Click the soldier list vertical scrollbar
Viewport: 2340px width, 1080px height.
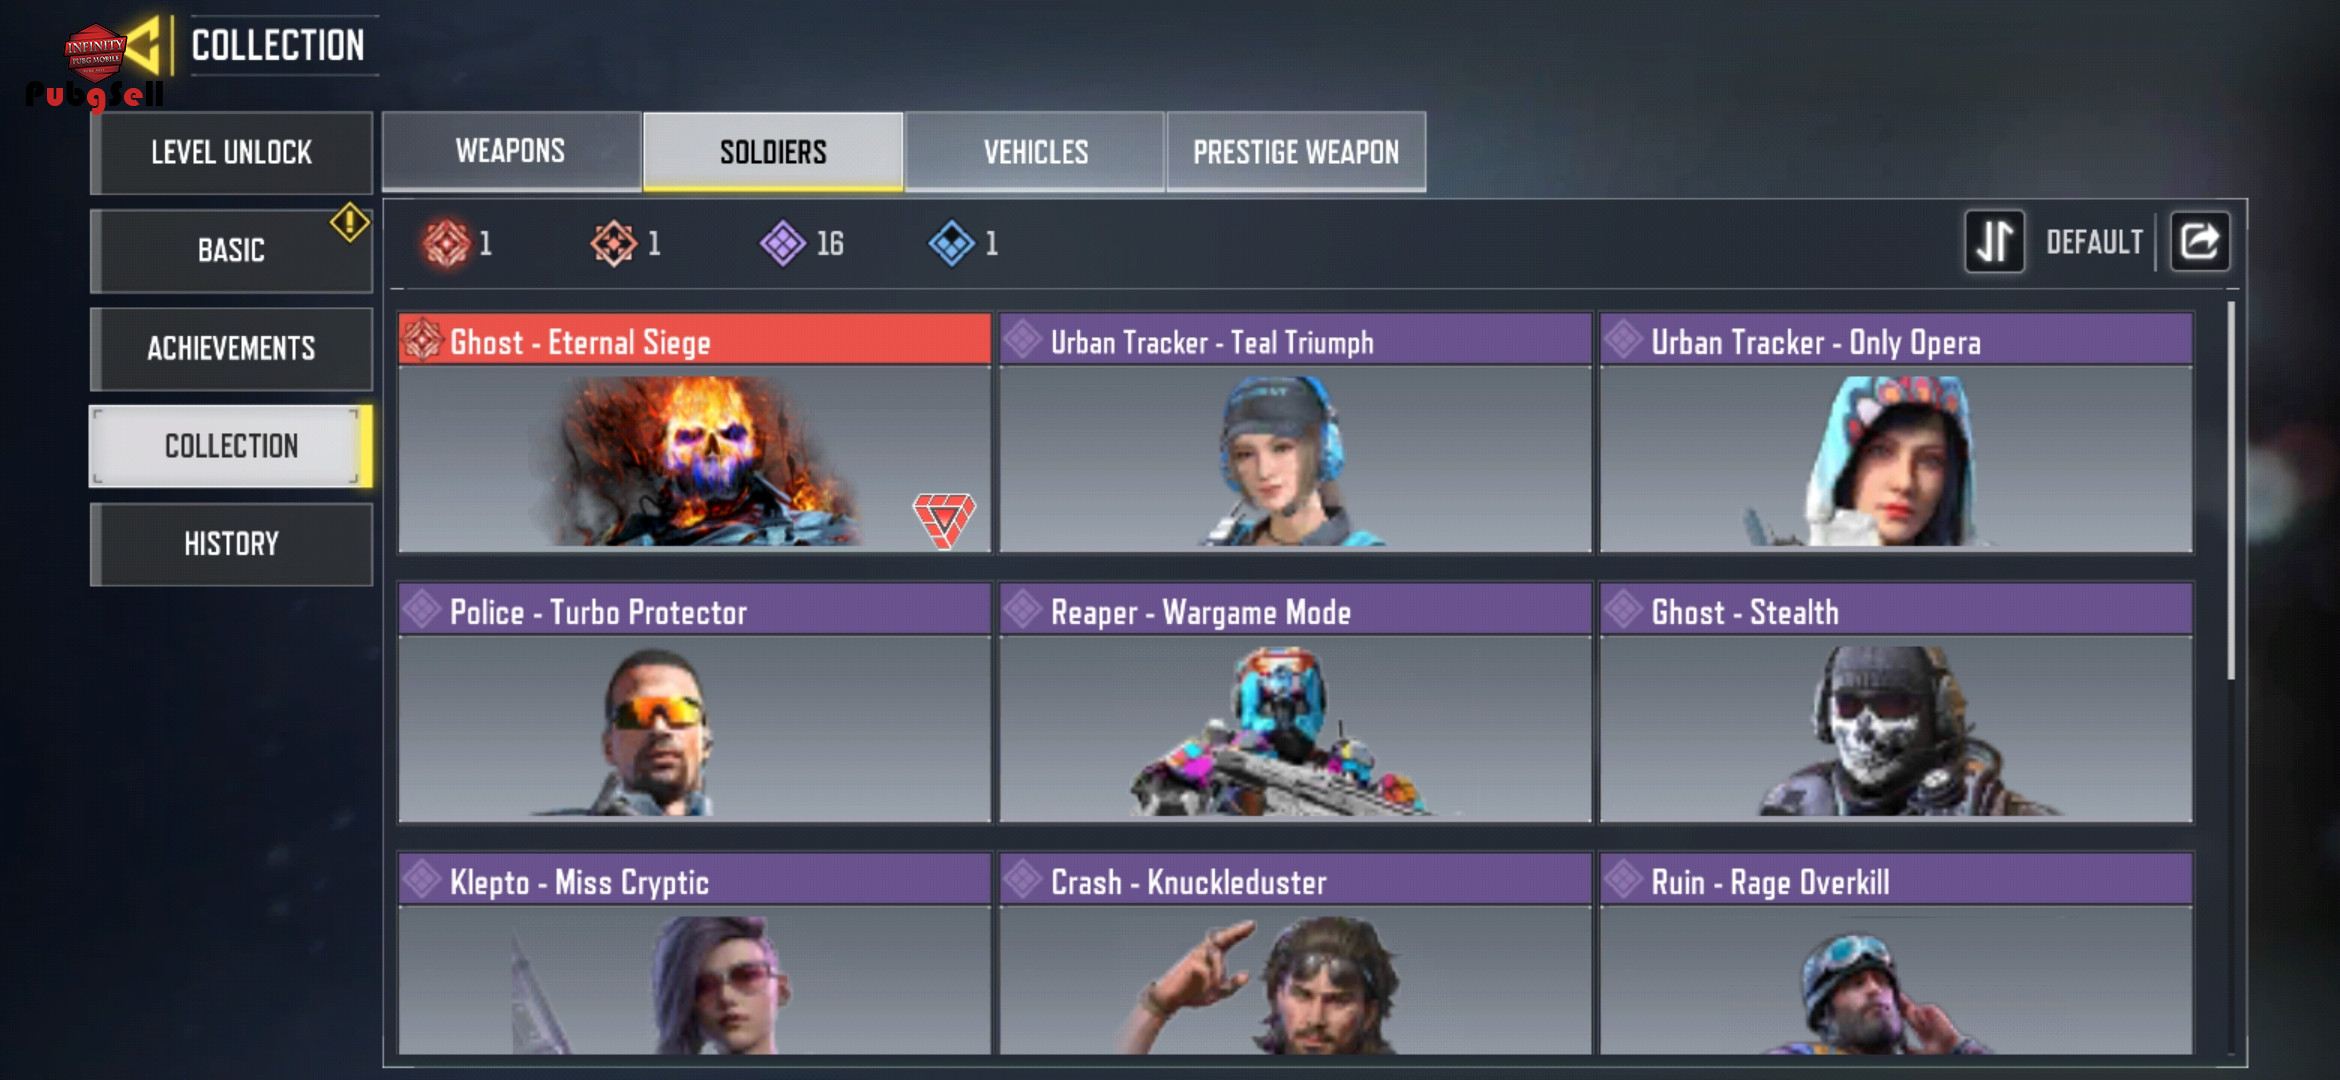[x=2230, y=490]
